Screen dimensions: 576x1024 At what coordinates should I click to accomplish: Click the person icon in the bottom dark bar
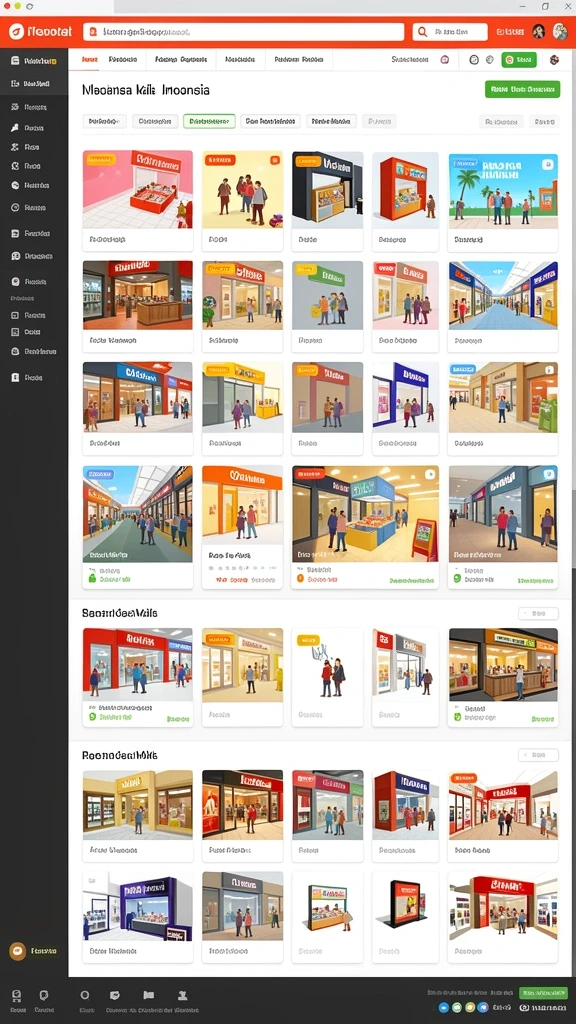point(183,995)
